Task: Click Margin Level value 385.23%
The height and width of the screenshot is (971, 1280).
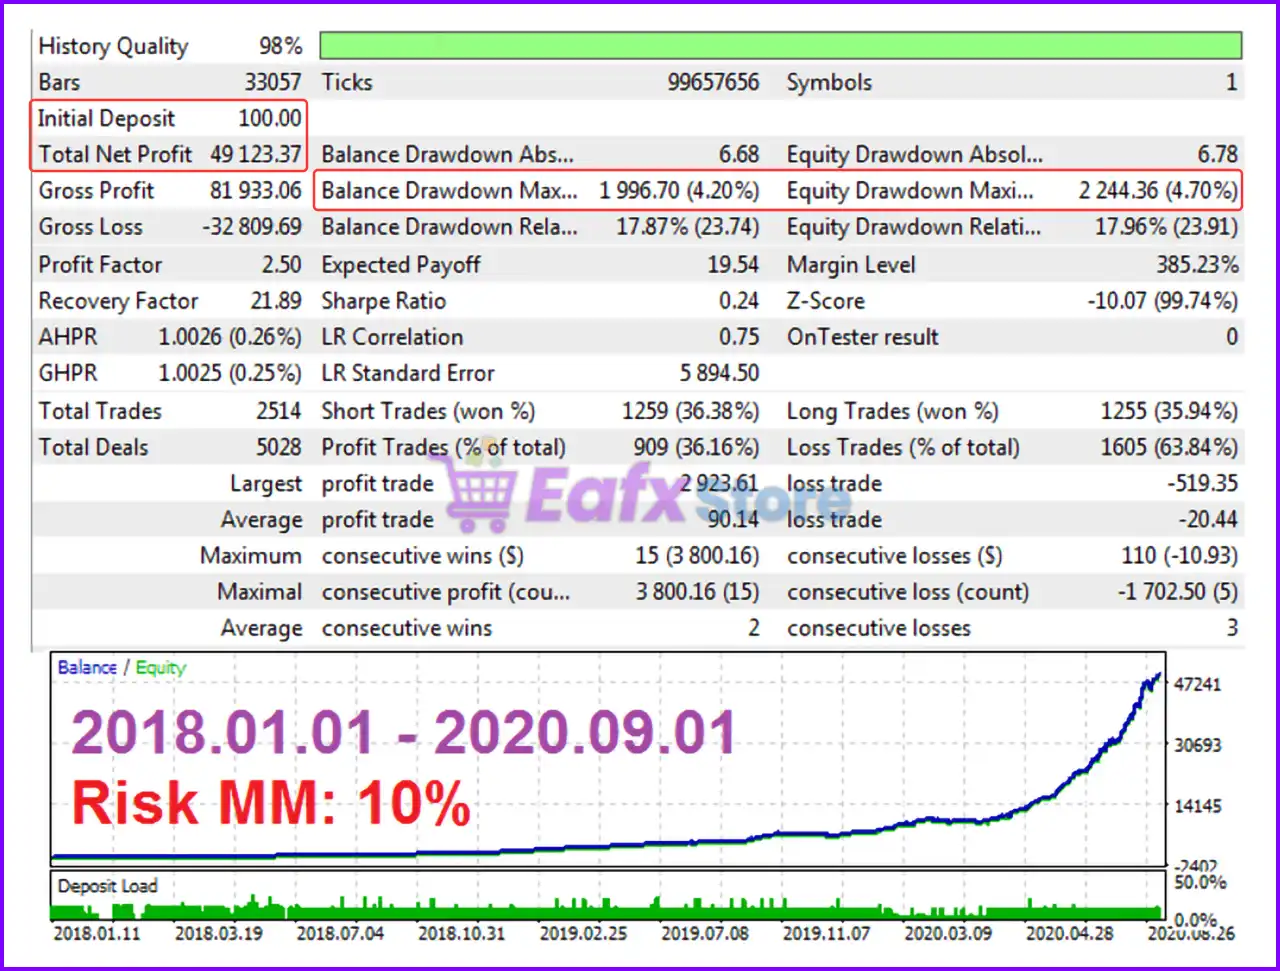Action: 1197,264
